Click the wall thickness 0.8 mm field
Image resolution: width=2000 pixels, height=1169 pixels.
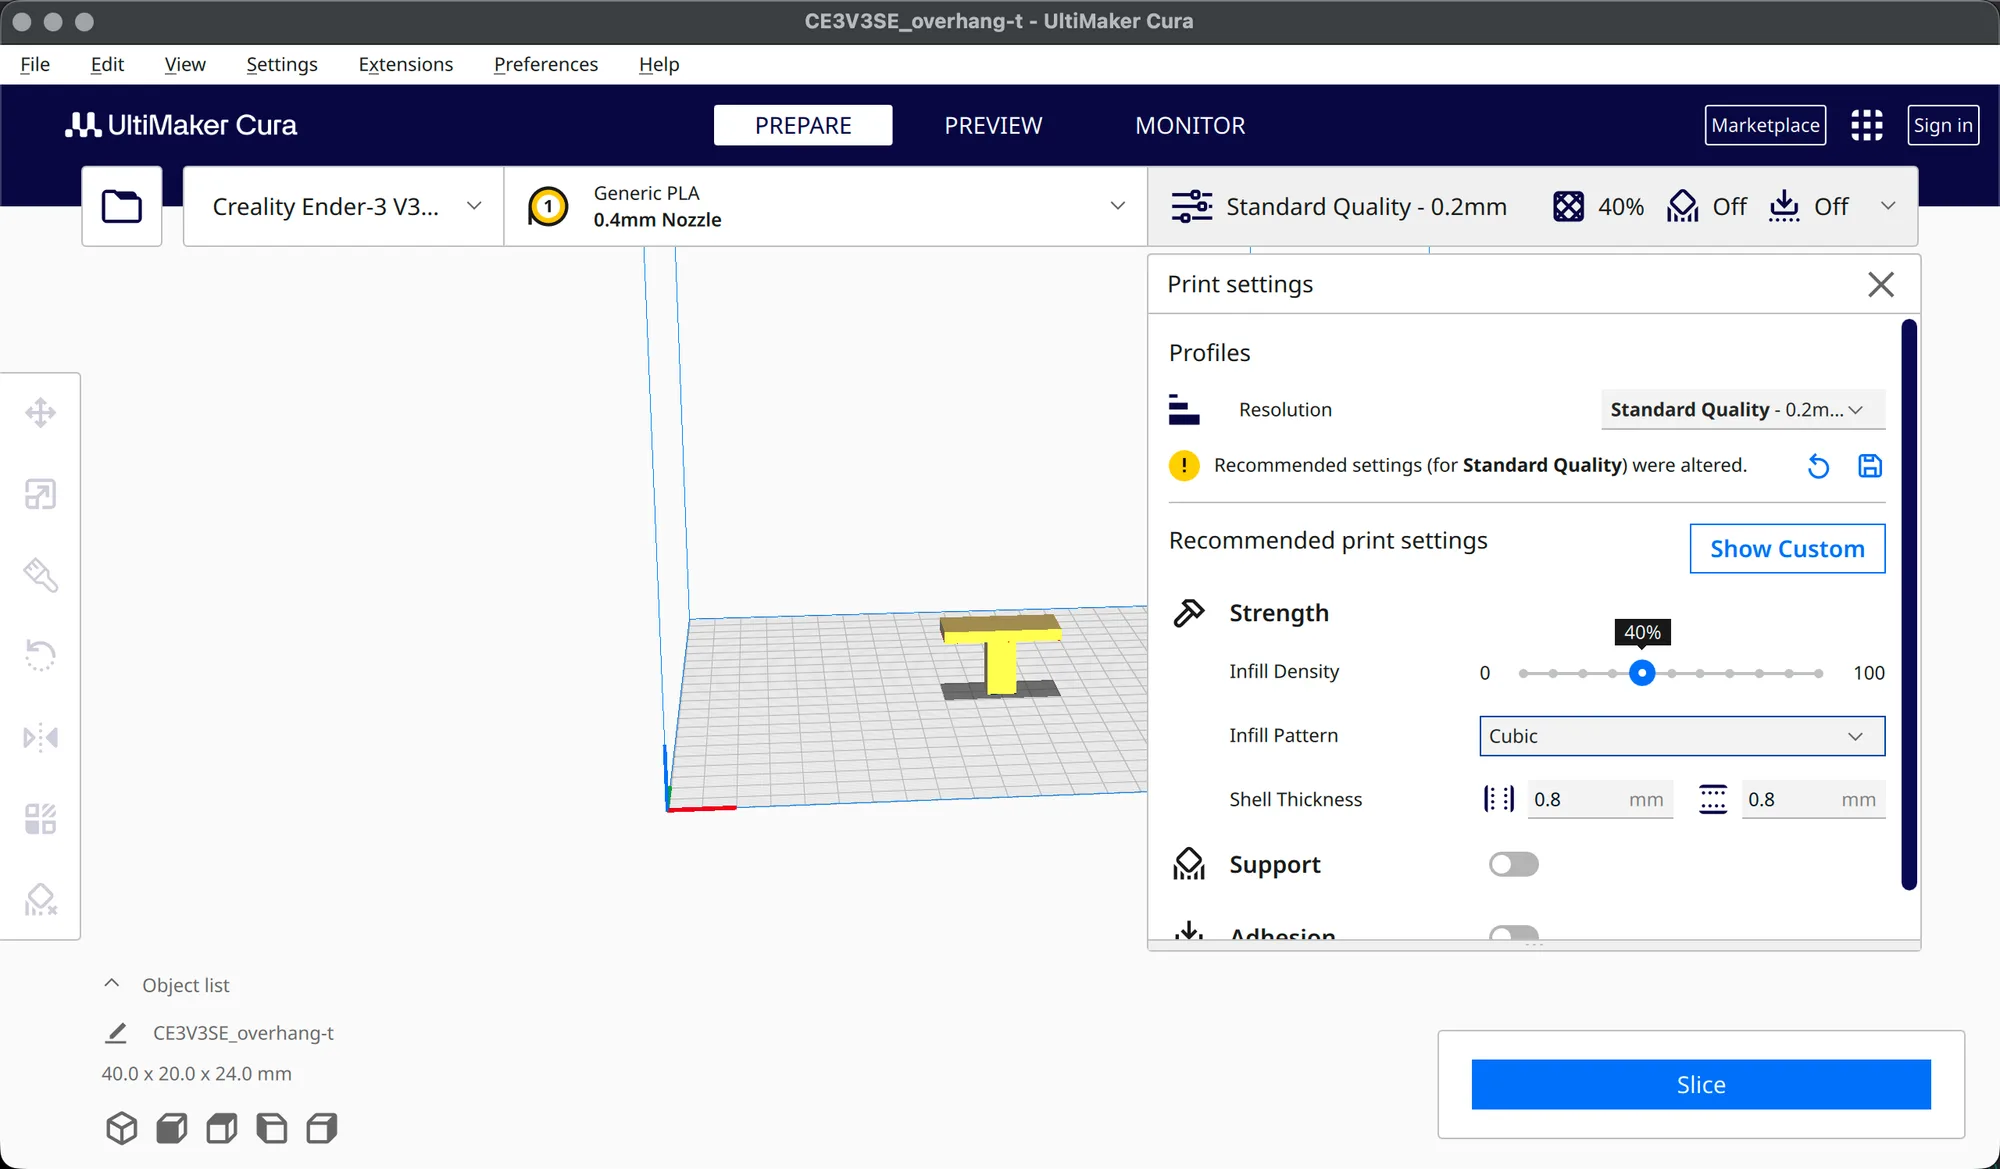(1600, 799)
